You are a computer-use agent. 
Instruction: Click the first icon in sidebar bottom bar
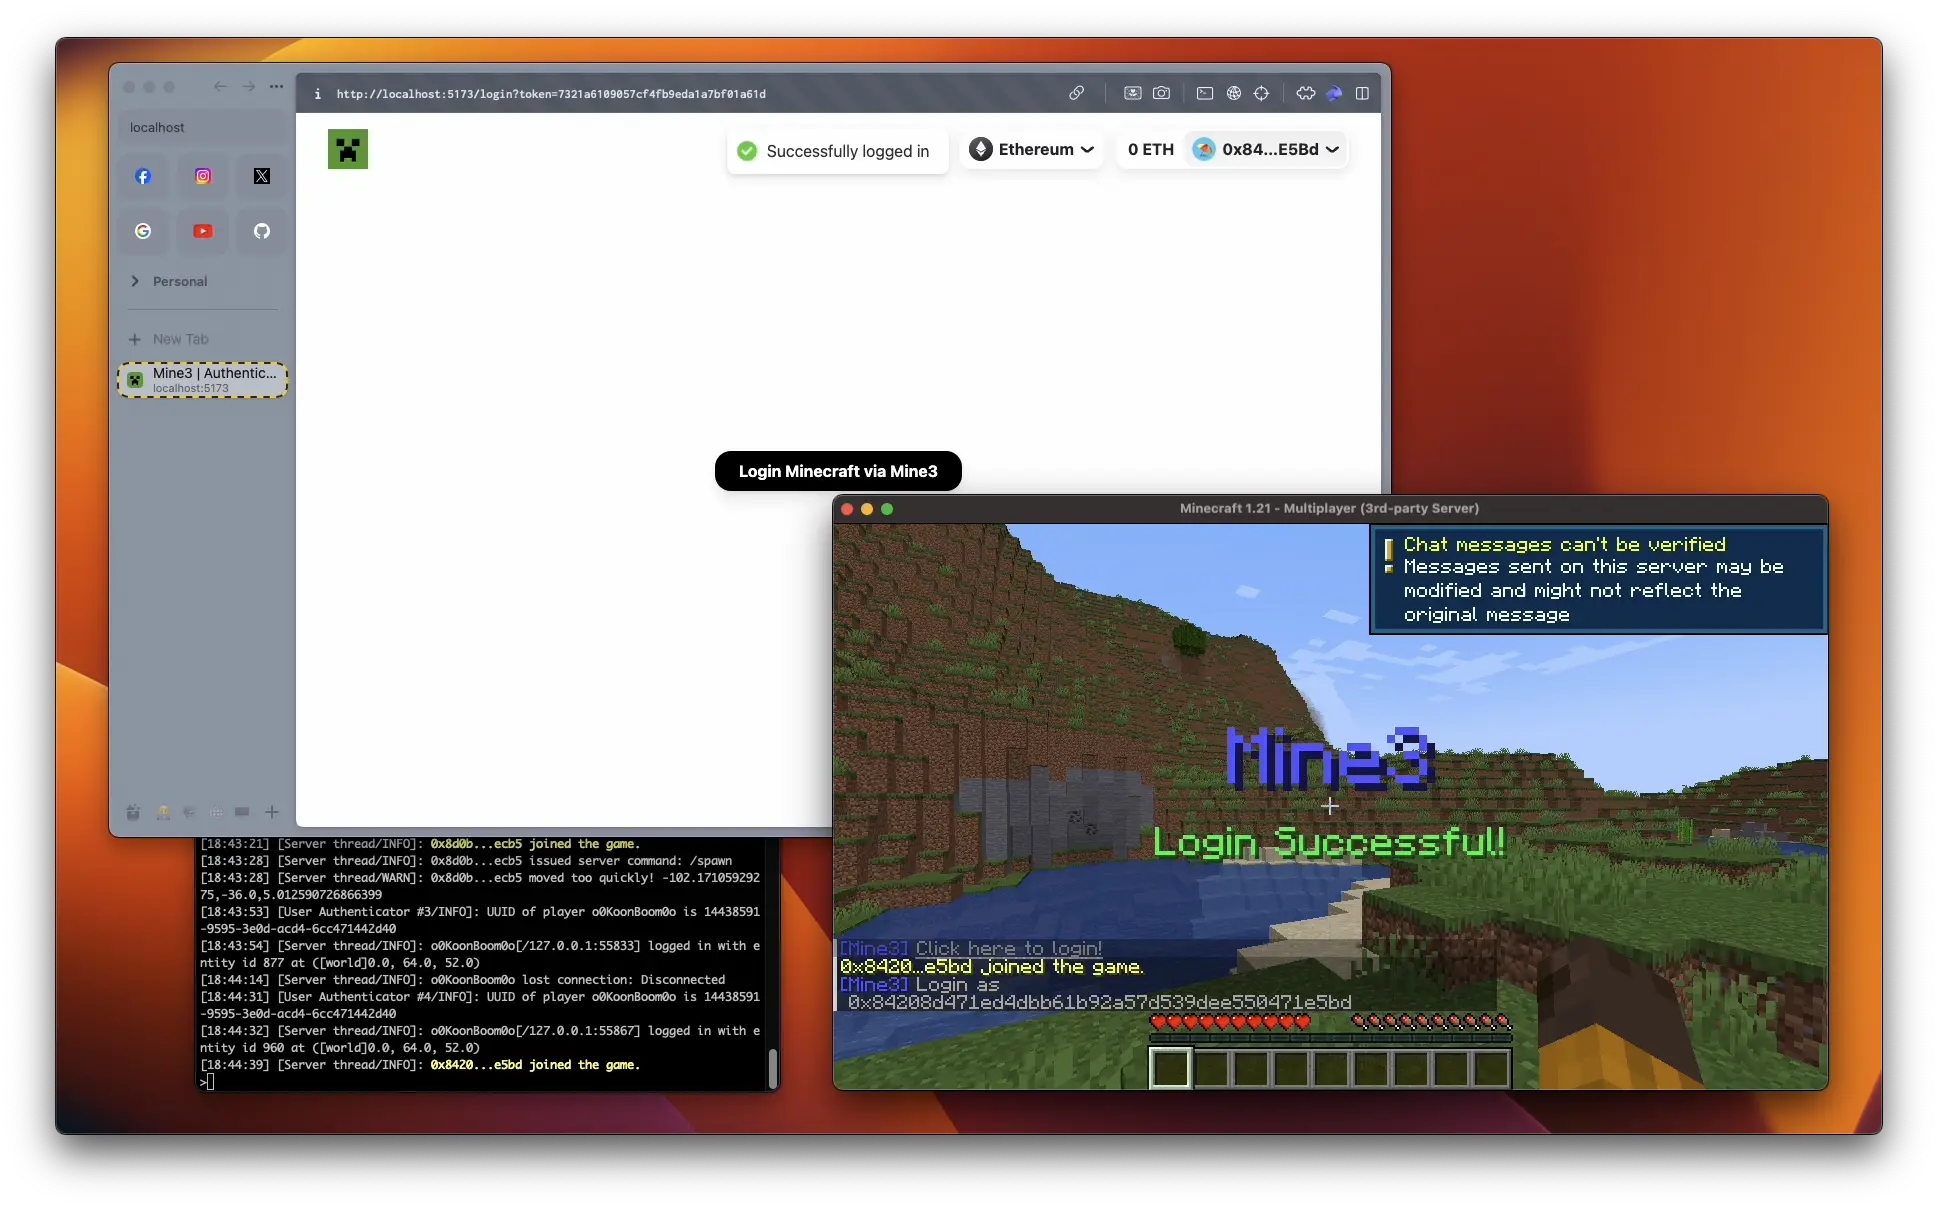click(133, 813)
